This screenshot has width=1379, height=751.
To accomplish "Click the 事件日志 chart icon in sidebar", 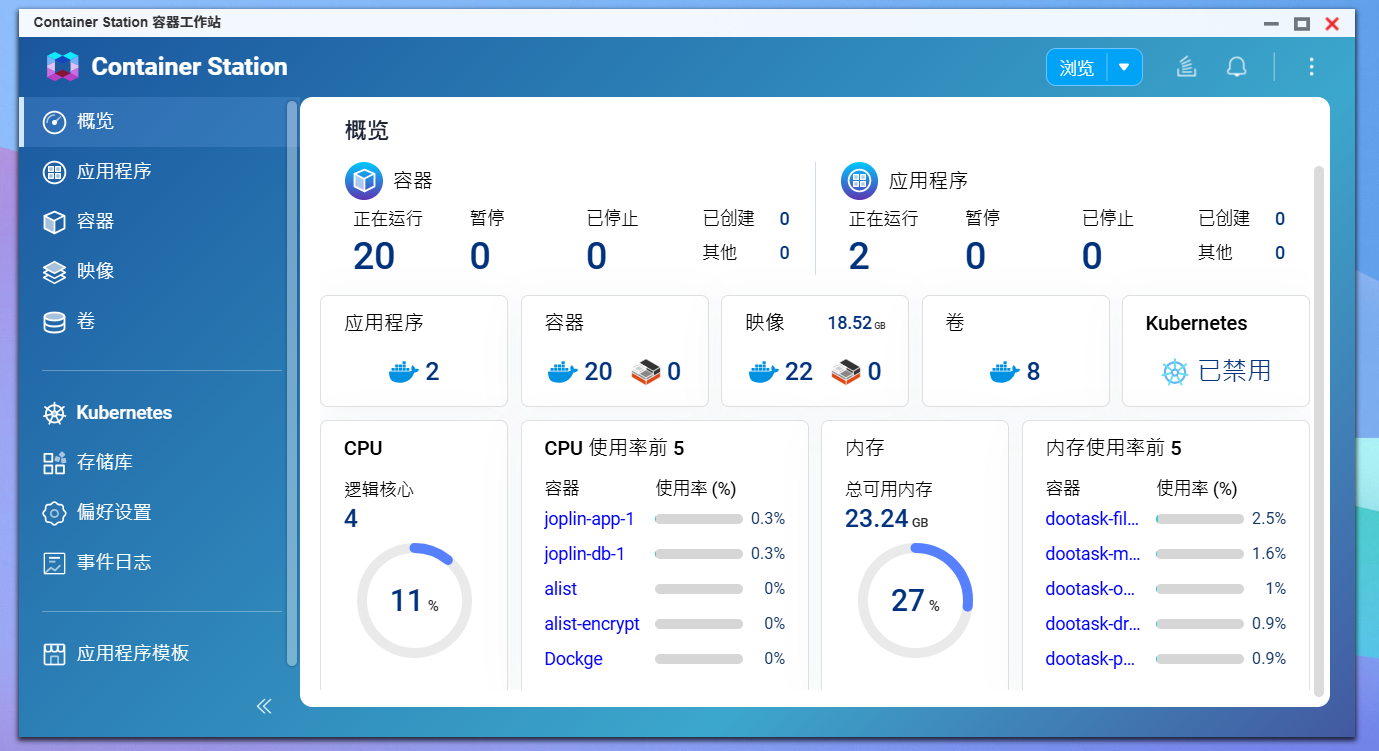I will coord(54,563).
